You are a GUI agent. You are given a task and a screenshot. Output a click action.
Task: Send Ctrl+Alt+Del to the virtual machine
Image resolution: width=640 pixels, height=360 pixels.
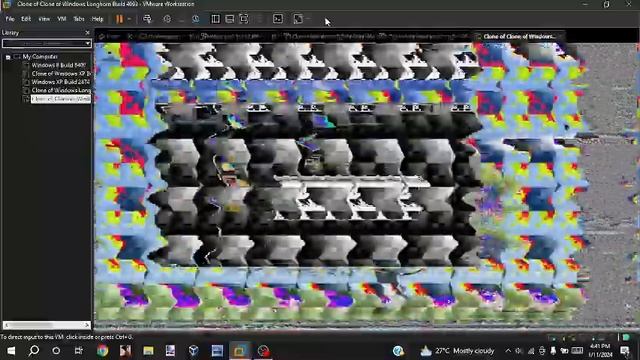147,19
